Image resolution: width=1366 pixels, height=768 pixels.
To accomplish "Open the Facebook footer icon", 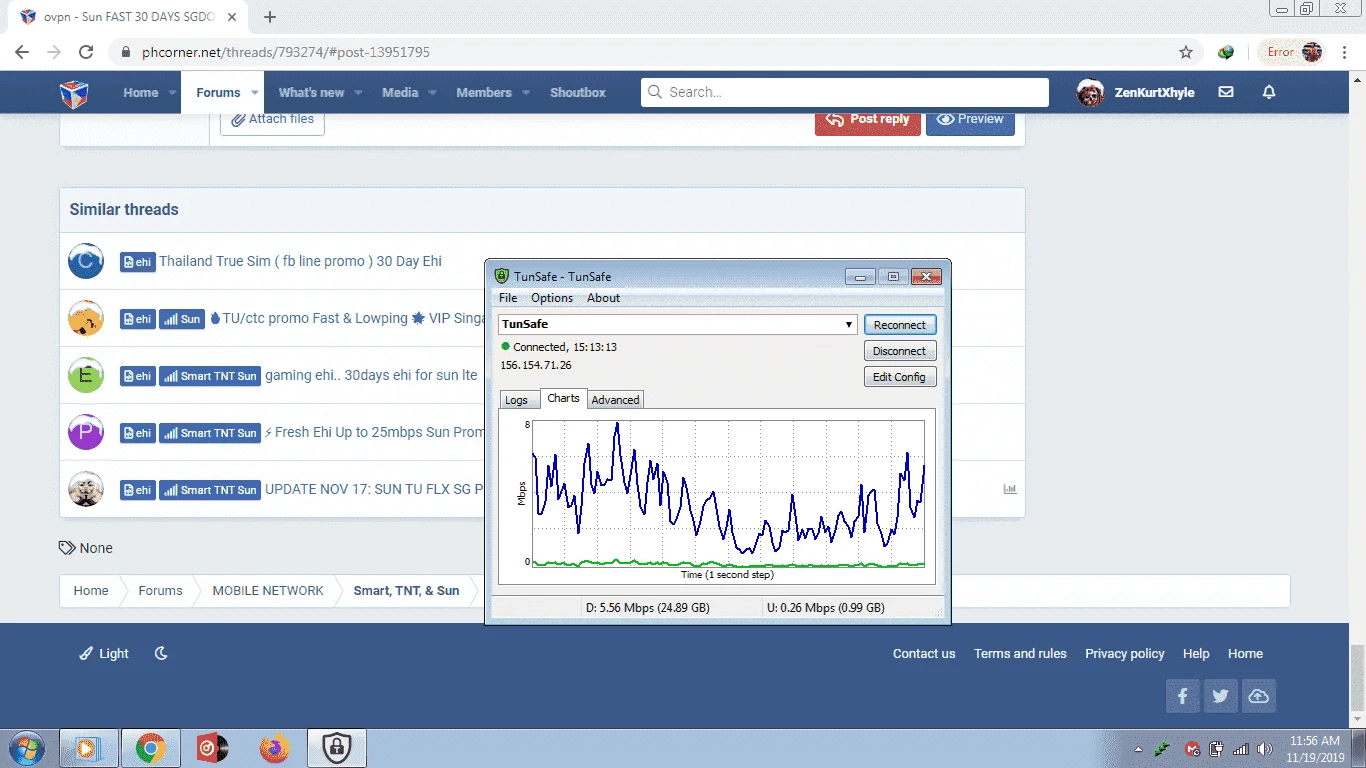I will click(1182, 696).
